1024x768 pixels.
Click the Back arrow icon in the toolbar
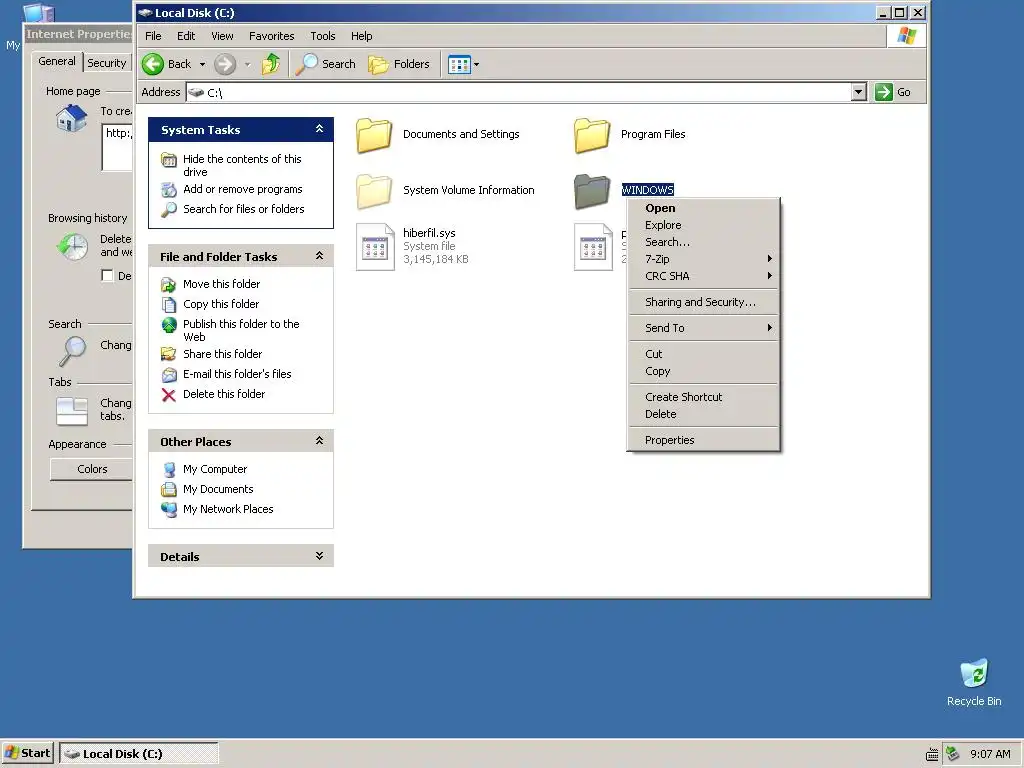point(153,64)
